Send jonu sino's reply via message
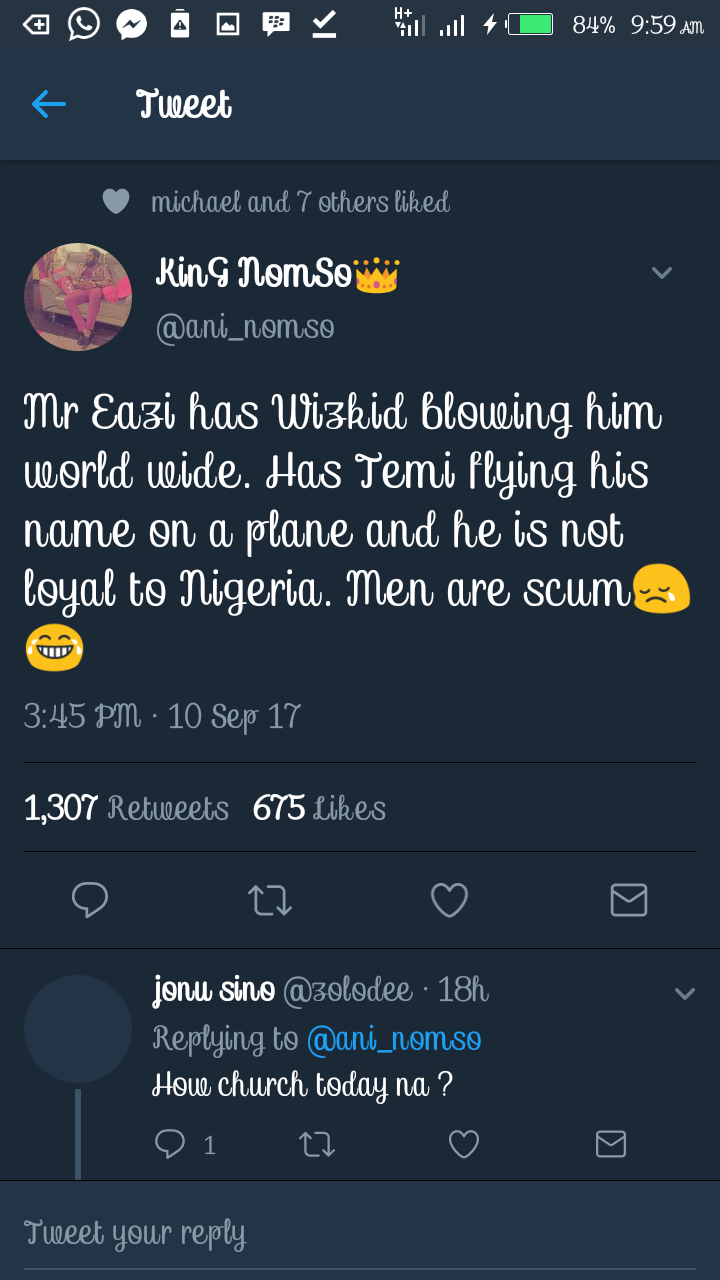 610,1144
